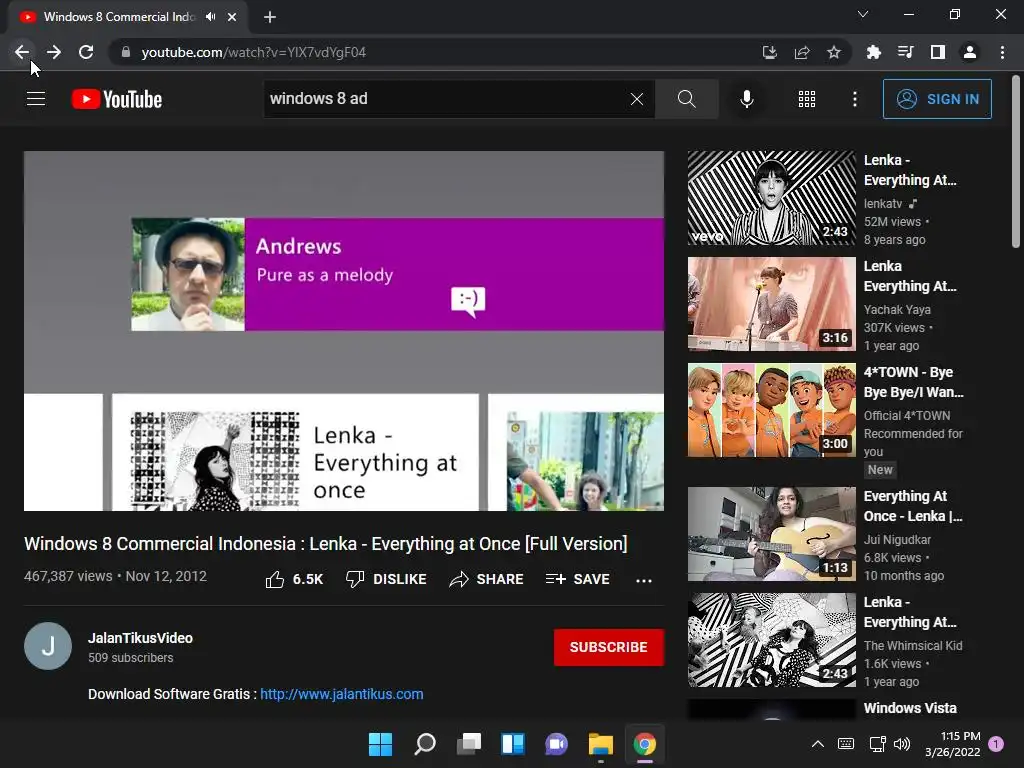This screenshot has height=768, width=1024.
Task: Go back using the browser back arrow
Action: point(22,52)
